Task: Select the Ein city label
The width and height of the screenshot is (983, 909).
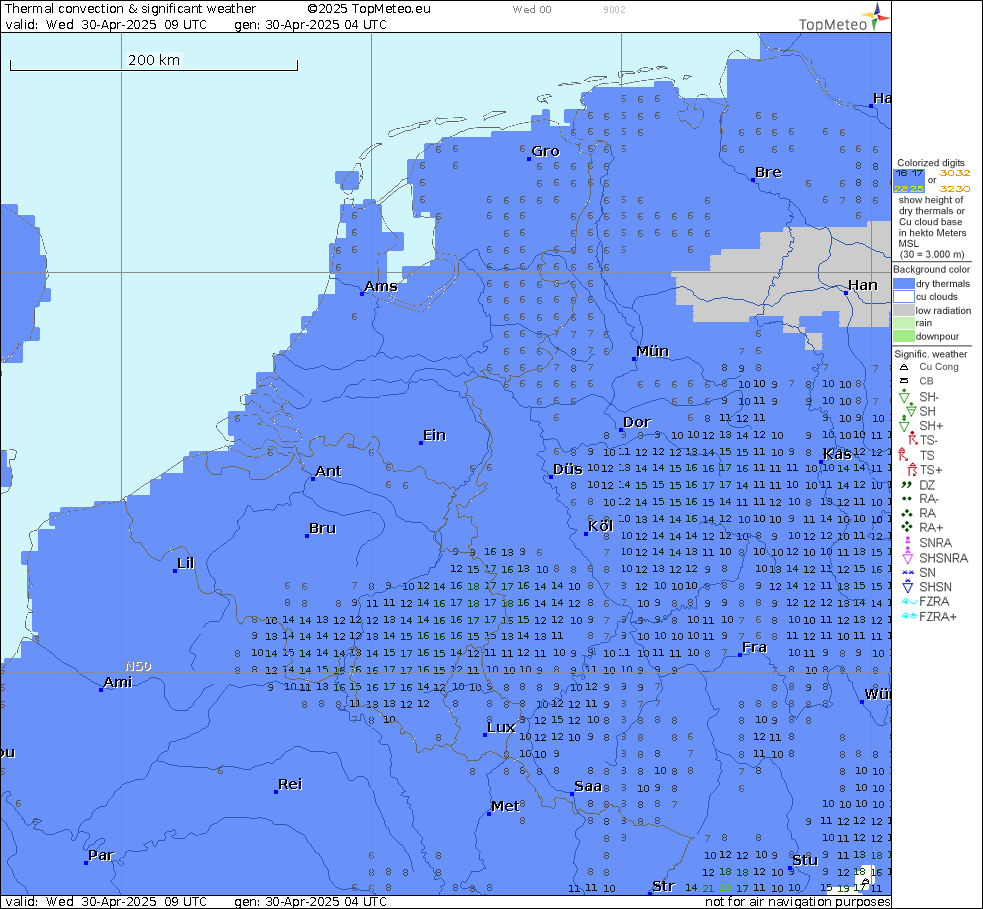Action: [x=434, y=435]
